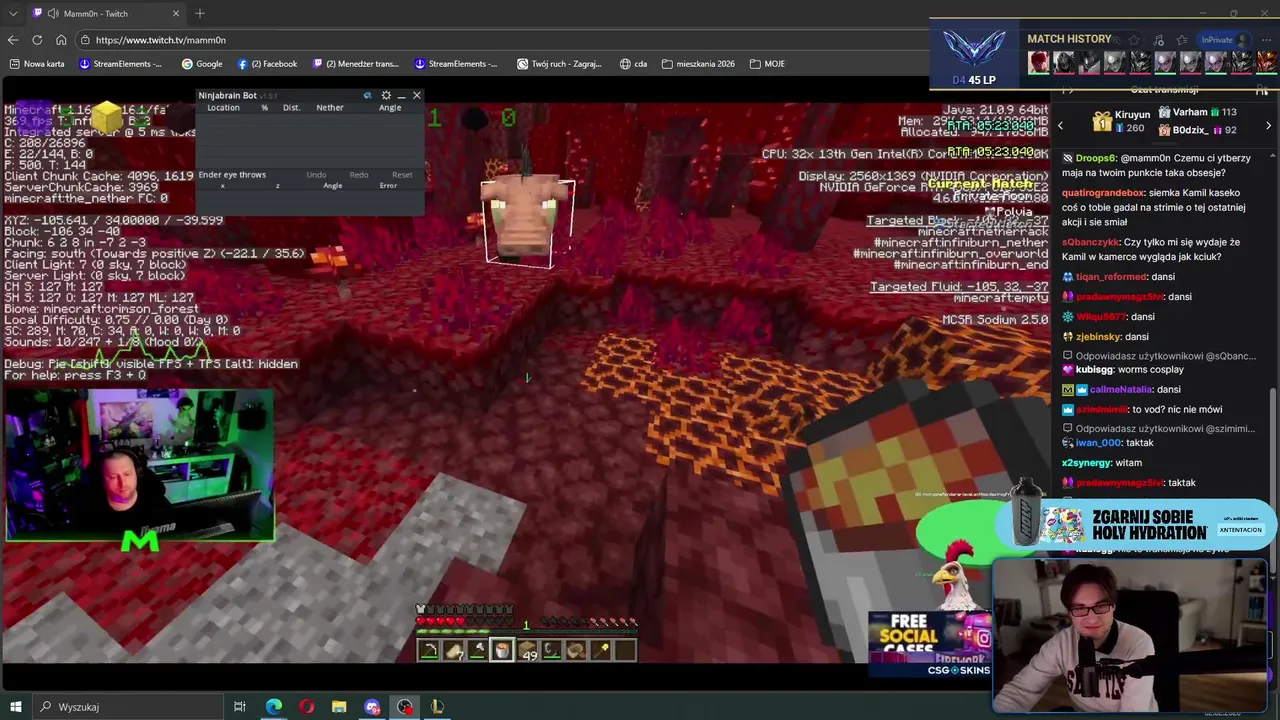Click callmeNatalia username in chat
The width and height of the screenshot is (1280, 720).
[1121, 390]
